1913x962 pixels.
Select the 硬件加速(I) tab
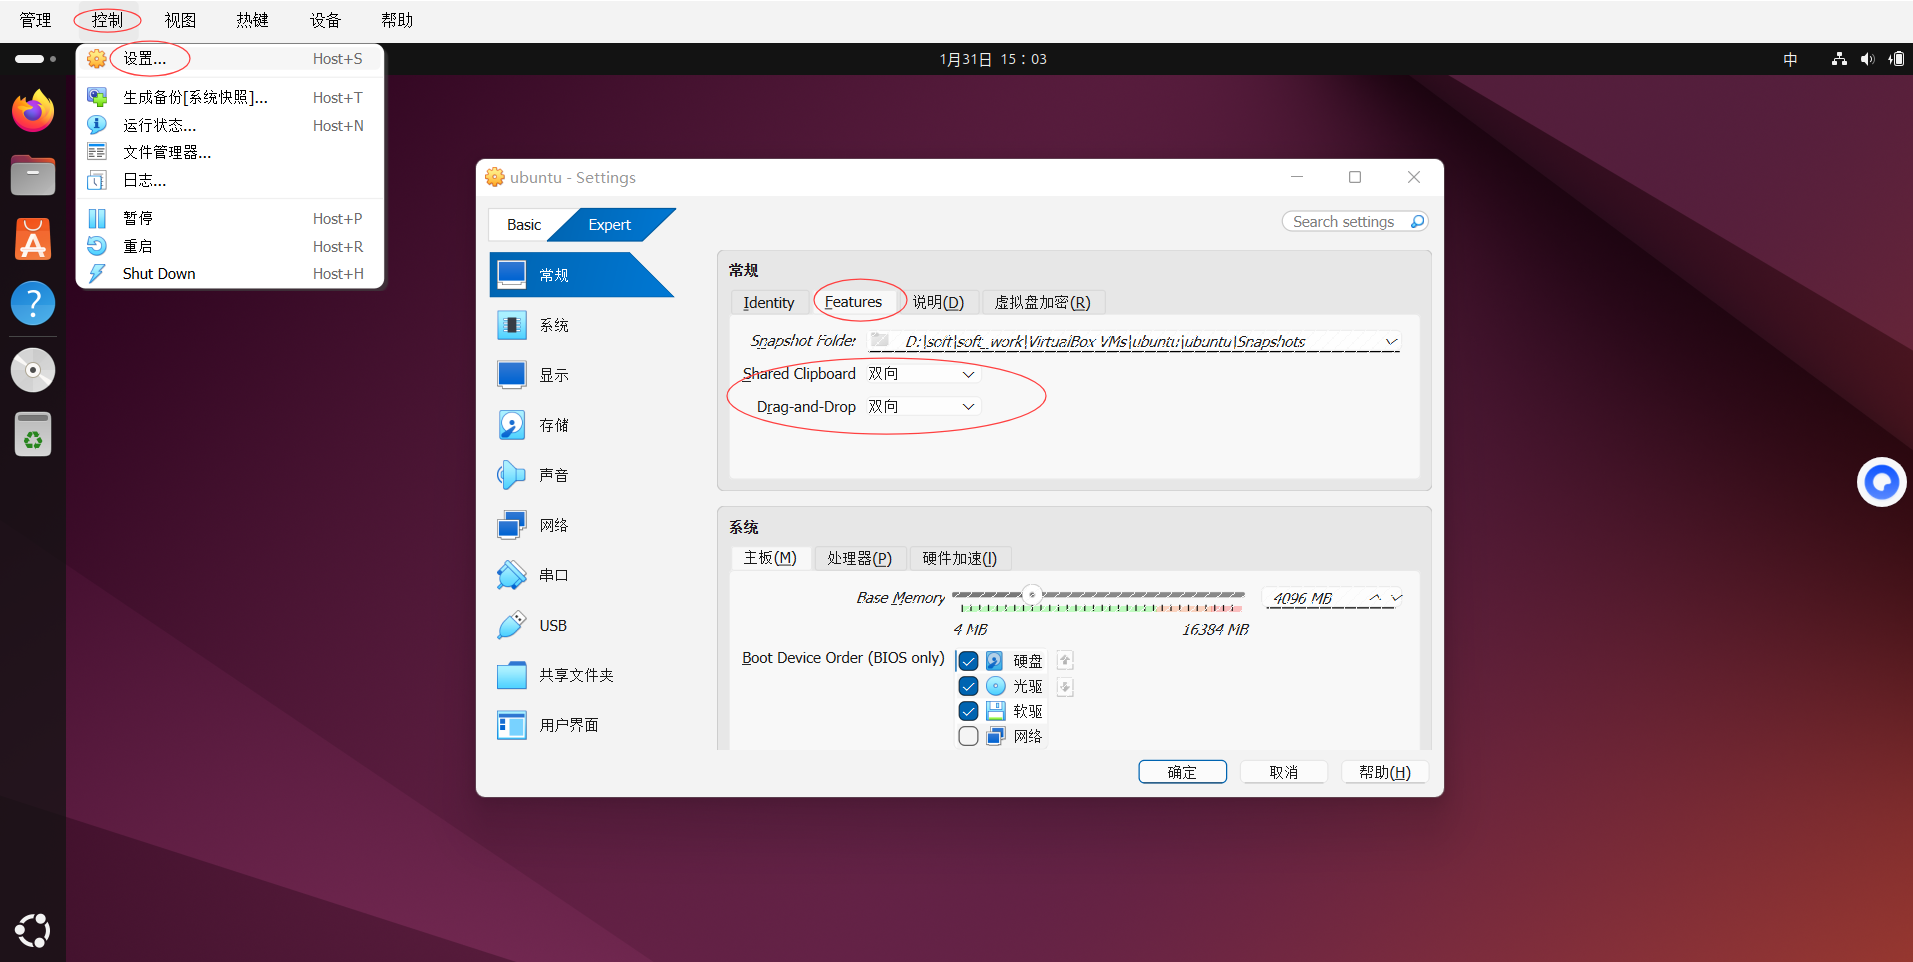960,558
